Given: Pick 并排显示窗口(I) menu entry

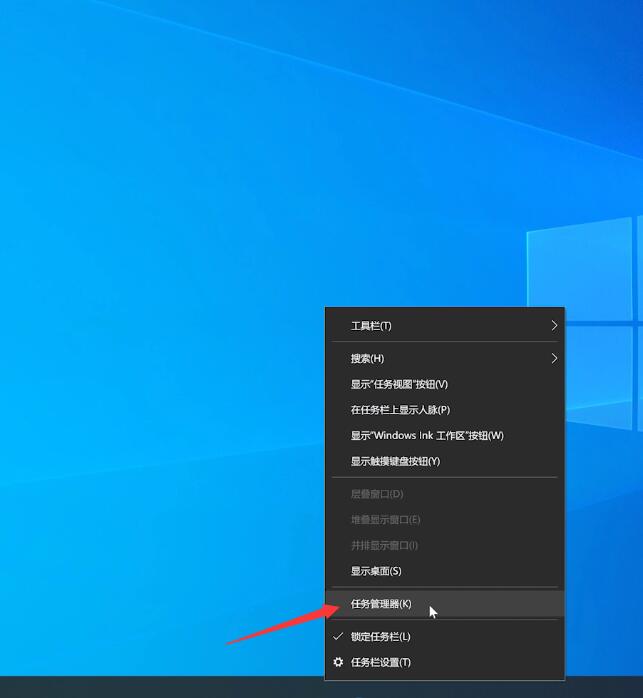Looking at the screenshot, I should tap(384, 545).
